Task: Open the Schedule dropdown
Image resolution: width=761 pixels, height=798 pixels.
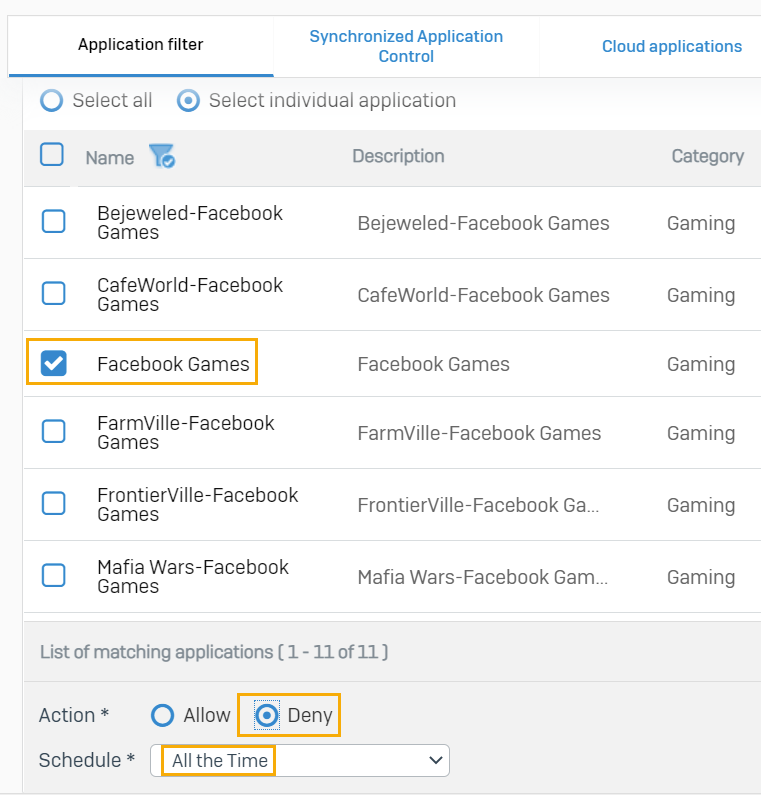Action: click(300, 761)
